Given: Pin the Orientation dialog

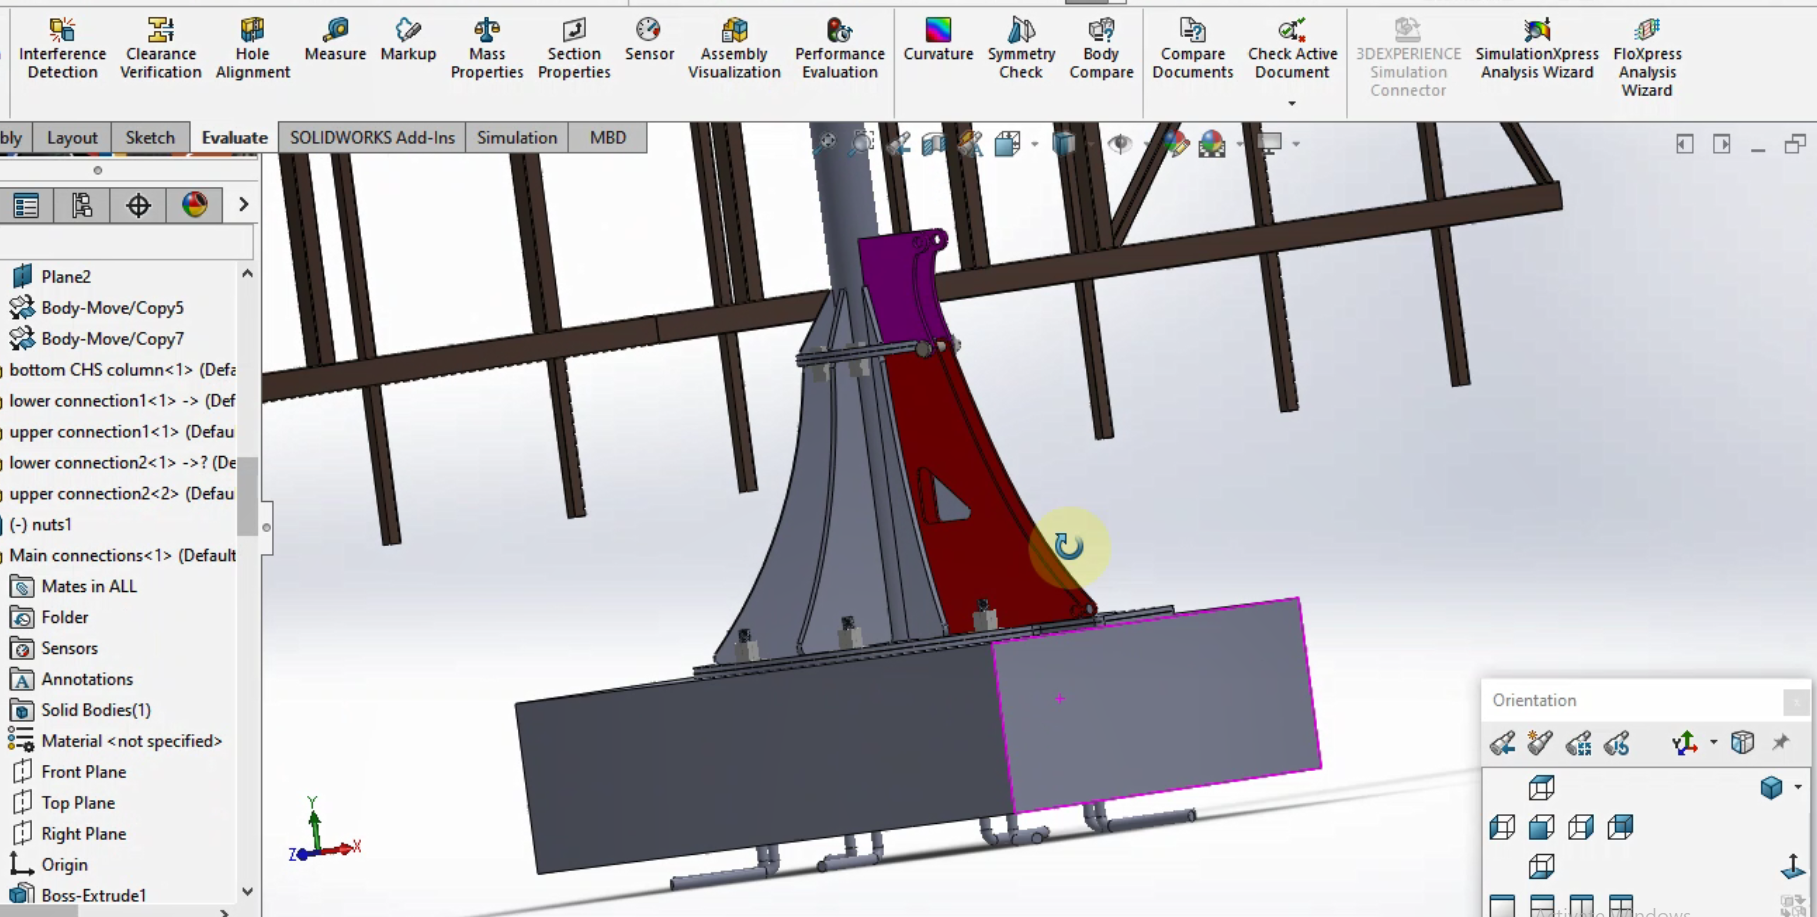Looking at the screenshot, I should (x=1781, y=743).
